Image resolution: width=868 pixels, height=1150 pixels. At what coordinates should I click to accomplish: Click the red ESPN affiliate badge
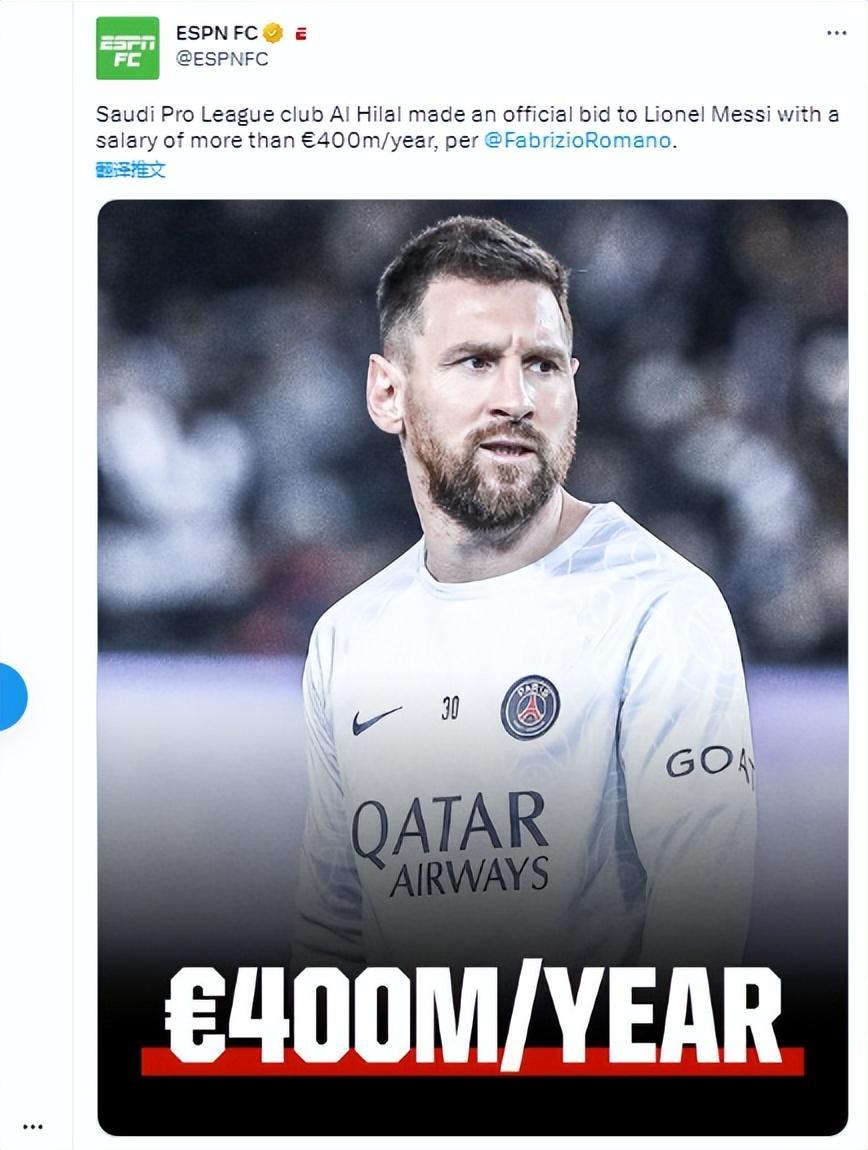(x=300, y=33)
